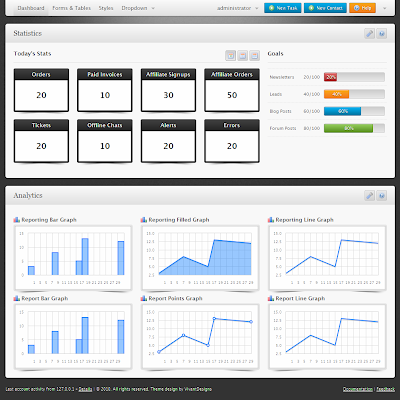The width and height of the screenshot is (400, 400).
Task: Click the Reporting Line Graph chart icon
Action: [271, 220]
